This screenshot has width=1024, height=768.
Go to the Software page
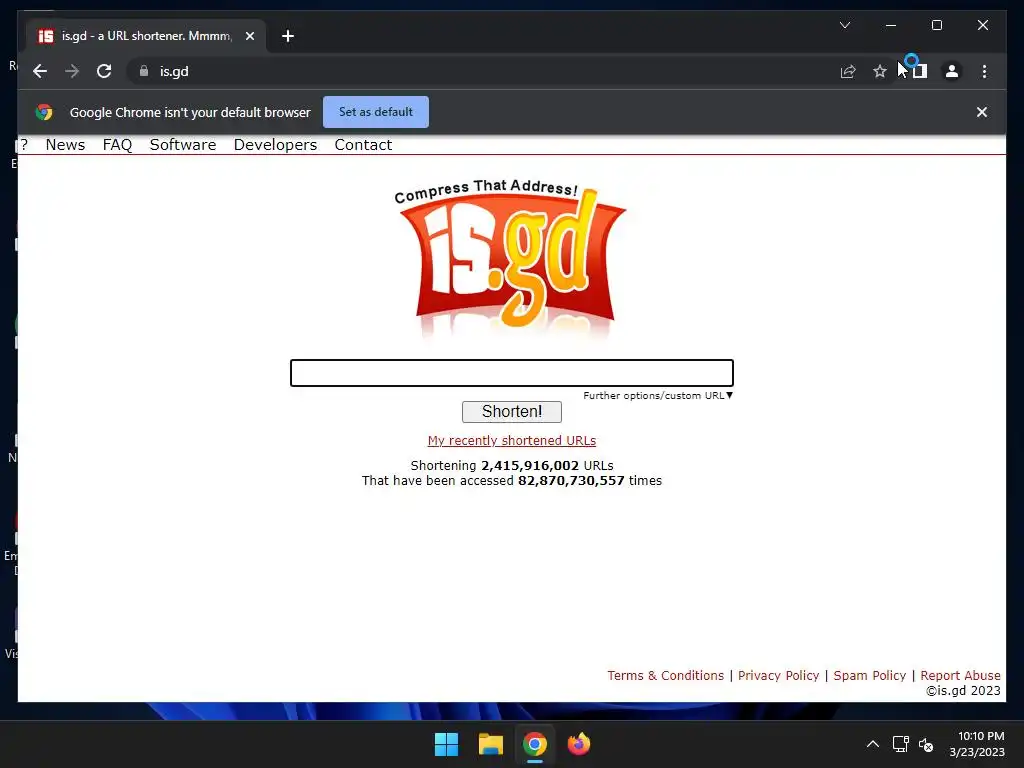tap(183, 145)
